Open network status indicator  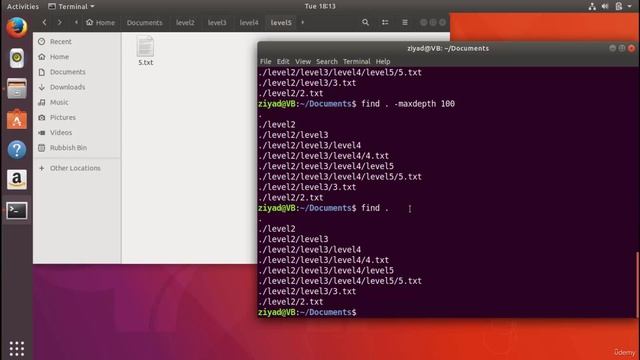(592, 6)
